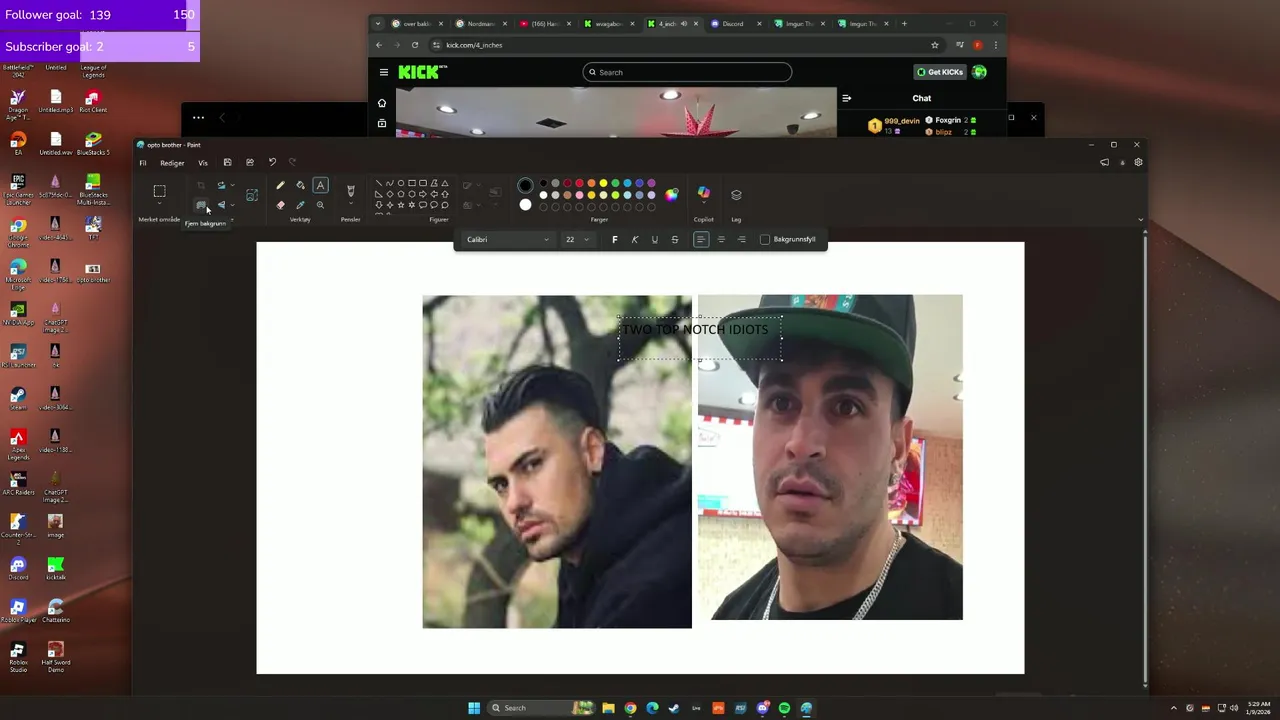Open the Kick hamburger menu

click(x=383, y=72)
